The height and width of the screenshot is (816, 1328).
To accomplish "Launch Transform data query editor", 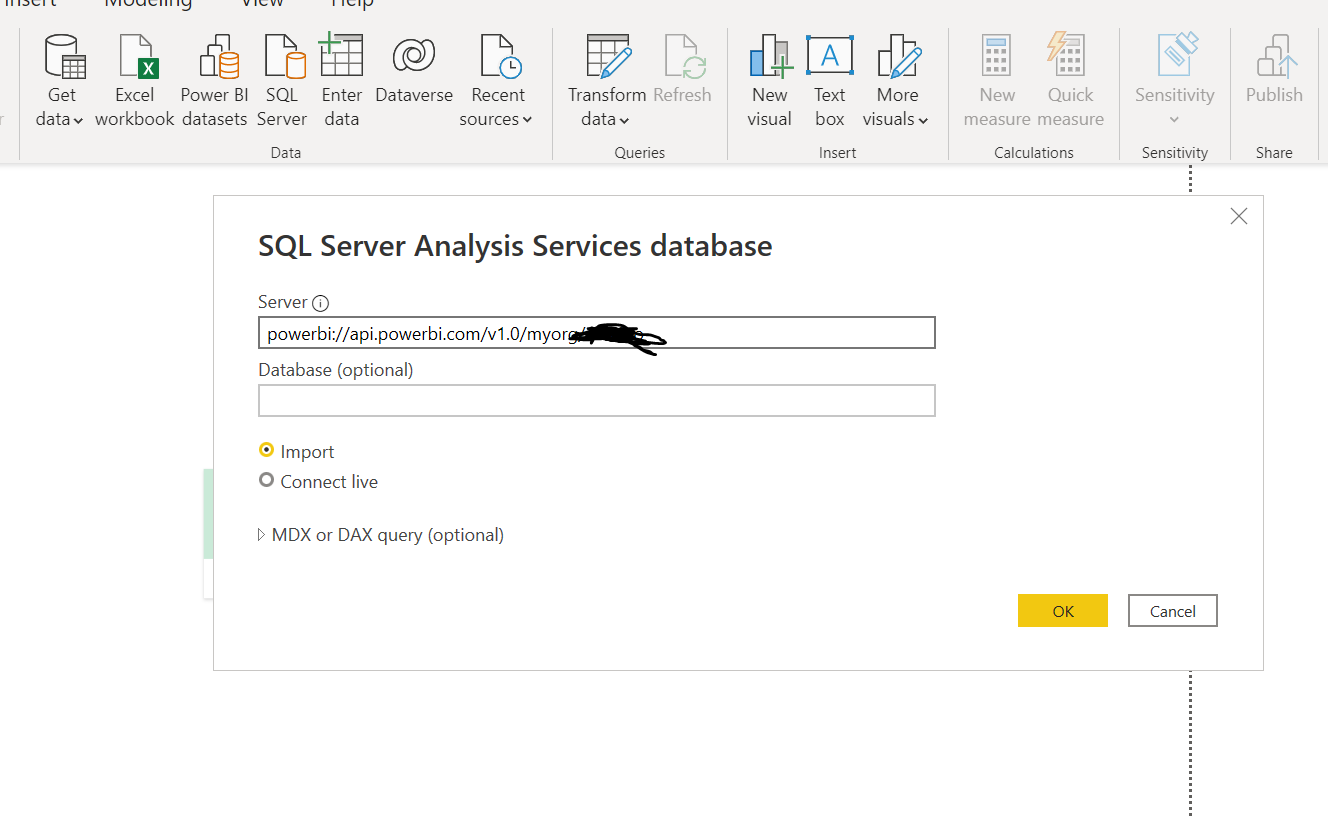I will 607,82.
